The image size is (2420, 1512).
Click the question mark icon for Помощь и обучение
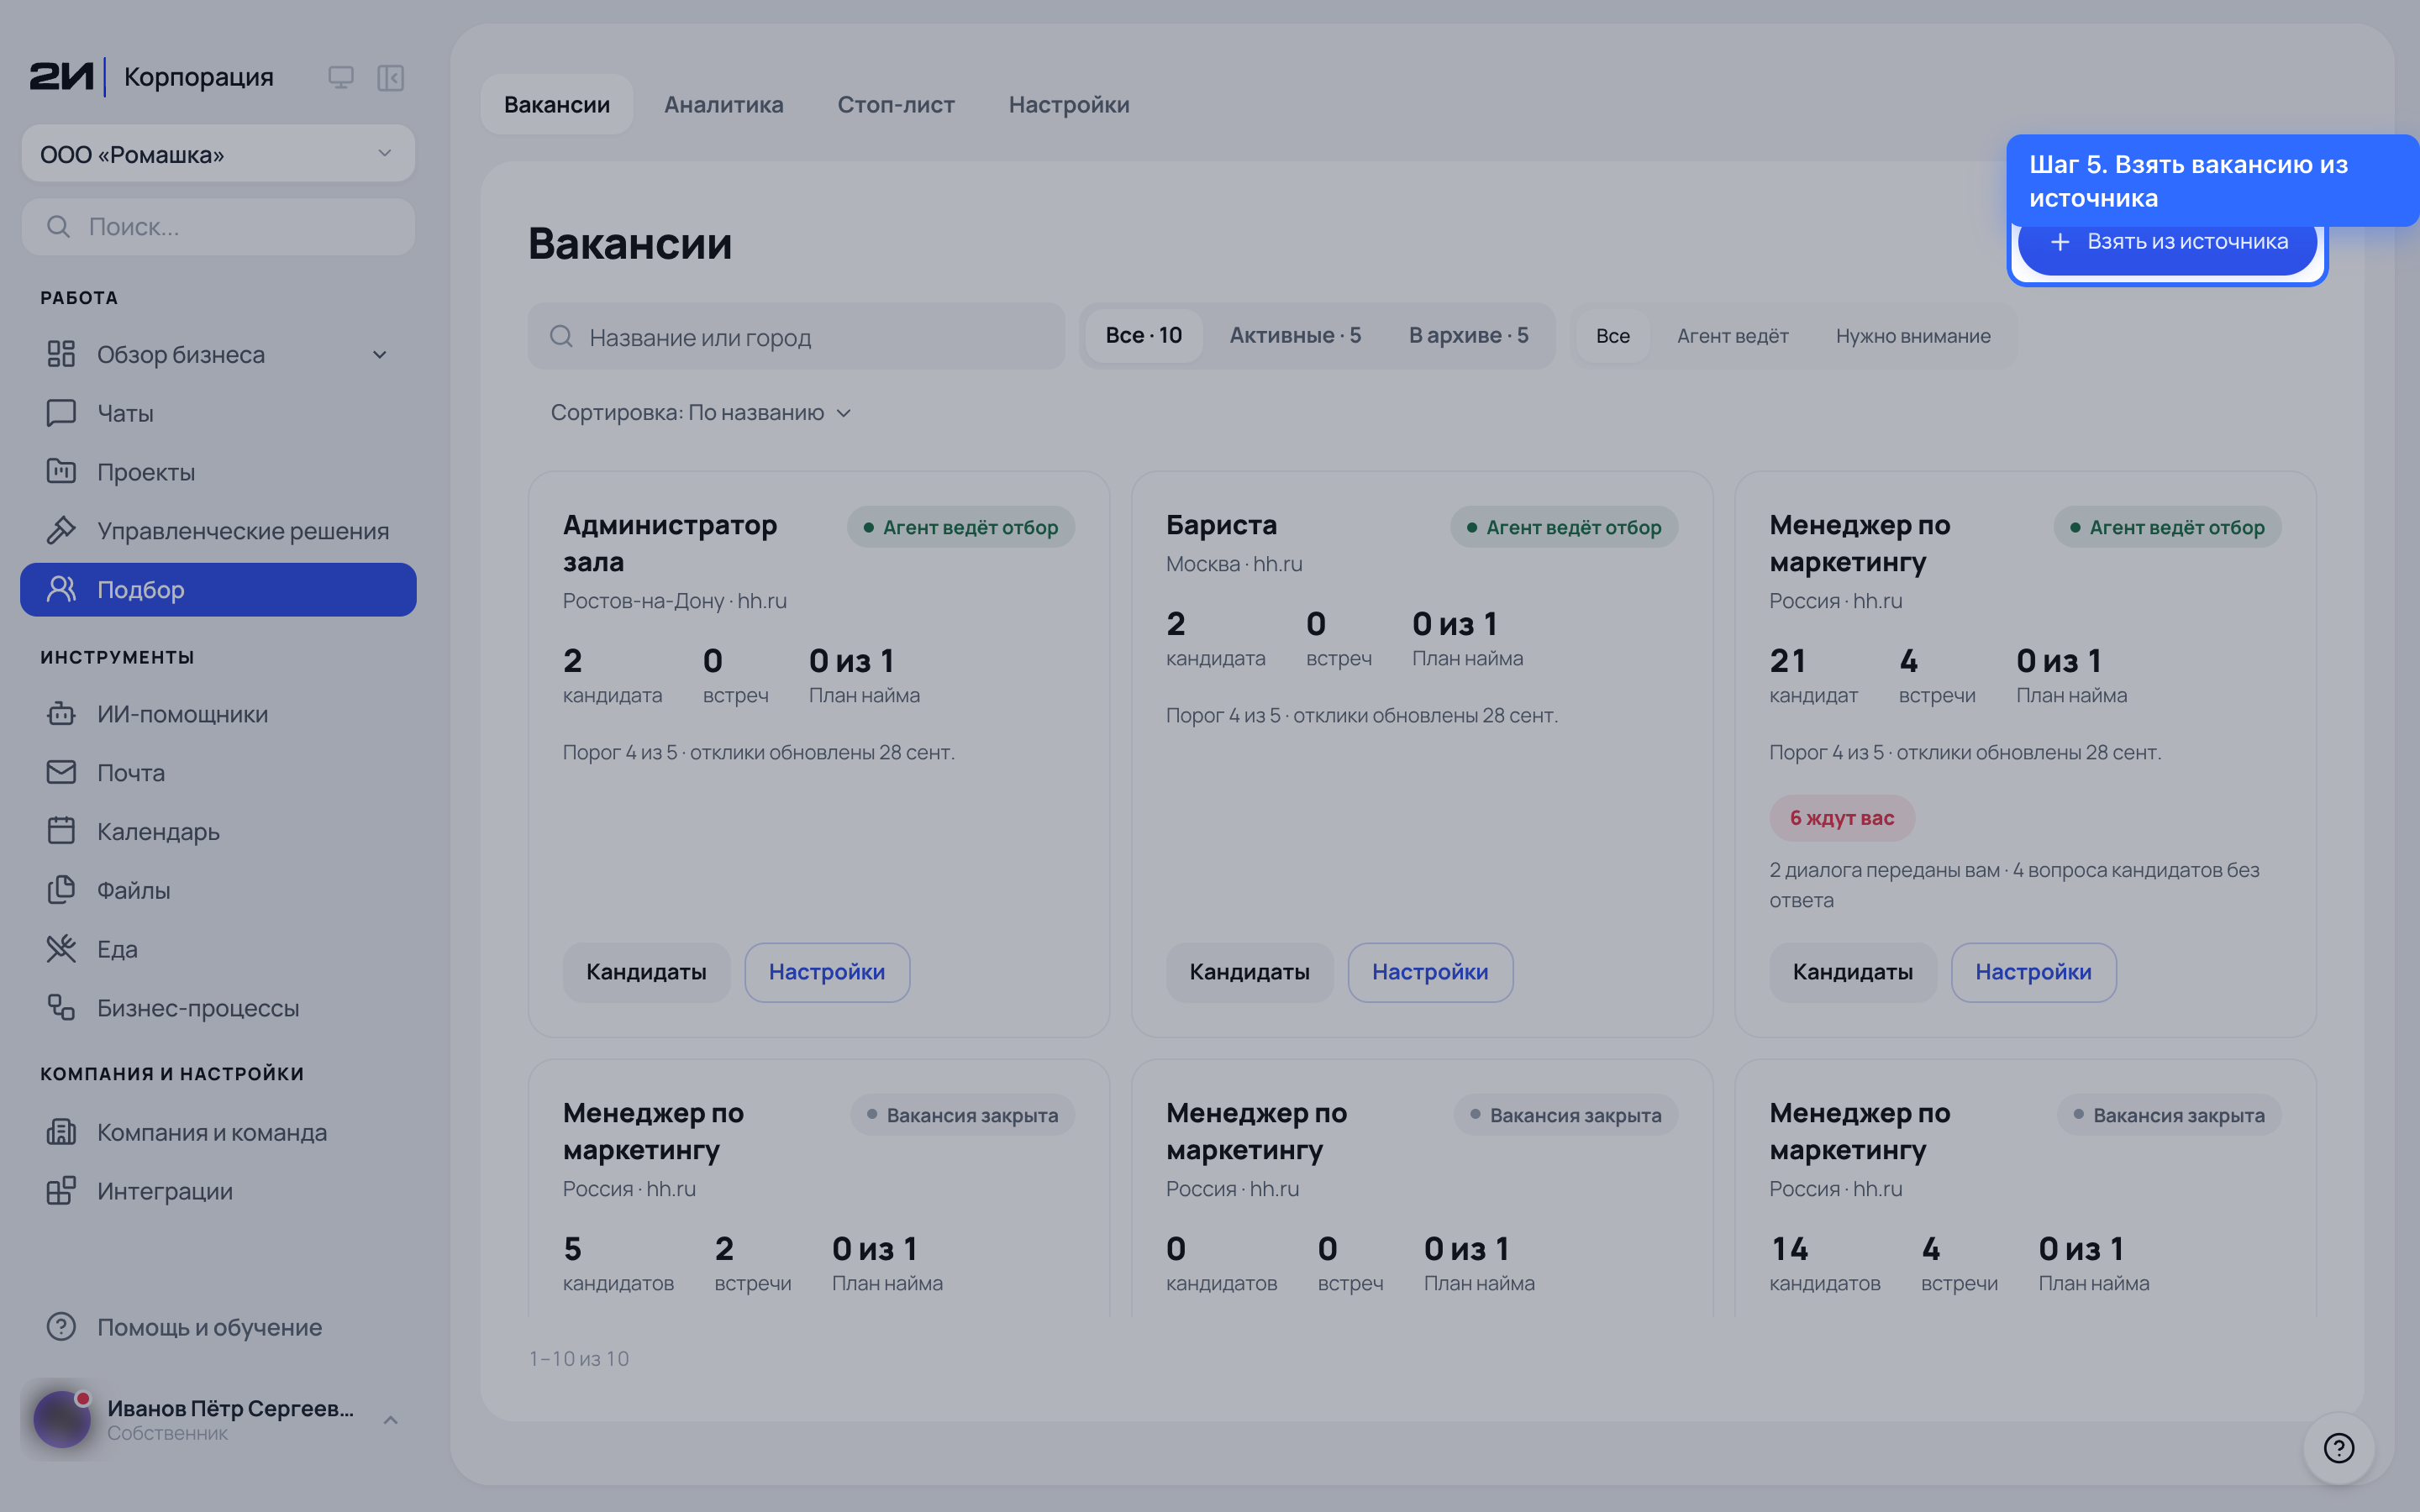click(61, 1327)
